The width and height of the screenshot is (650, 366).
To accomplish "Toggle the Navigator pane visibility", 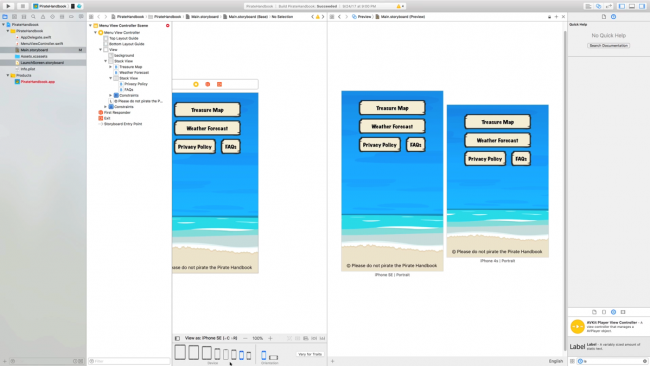I will 622,6.
